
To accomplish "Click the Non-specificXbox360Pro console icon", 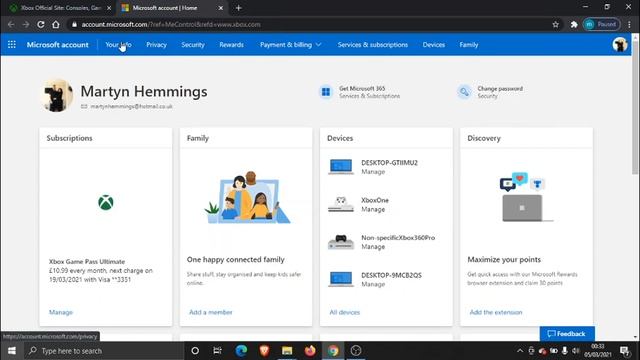I will (341, 242).
